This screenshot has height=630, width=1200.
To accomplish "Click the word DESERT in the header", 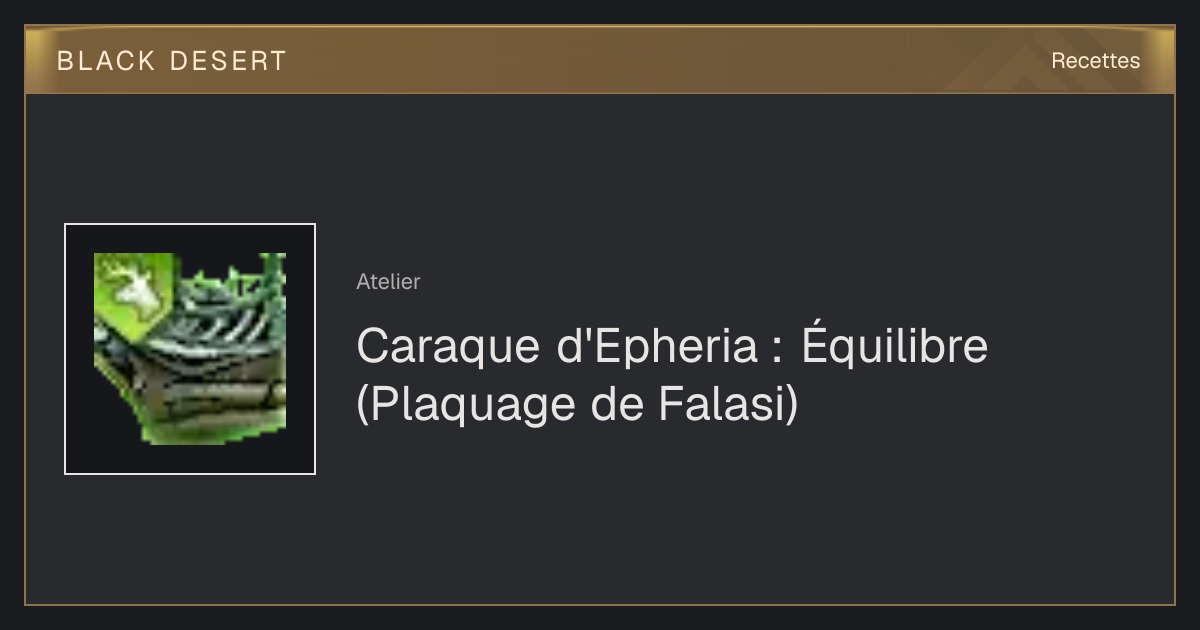I will click(x=228, y=61).
